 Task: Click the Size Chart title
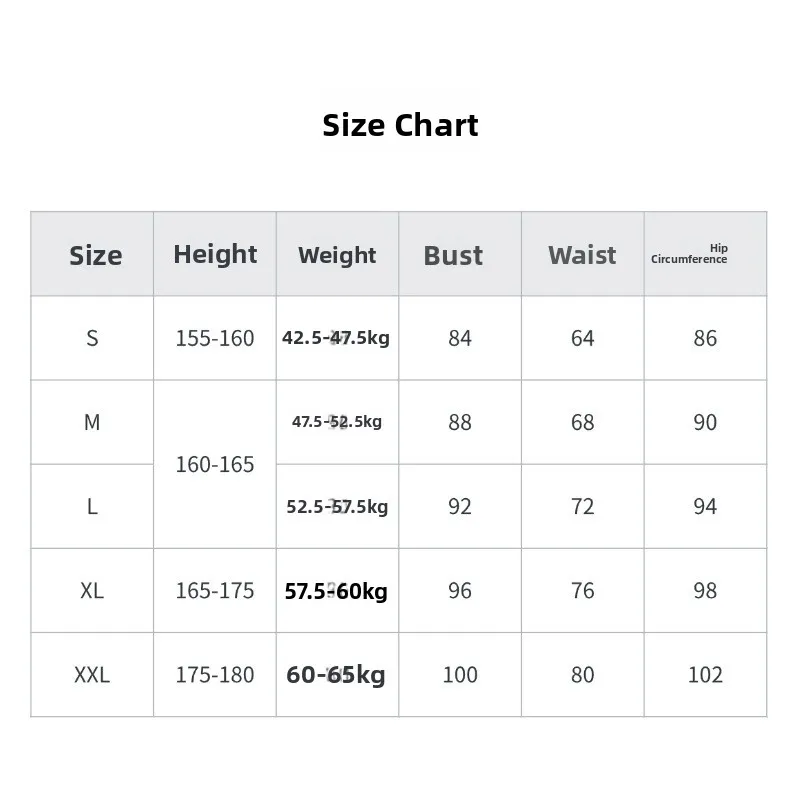click(400, 125)
